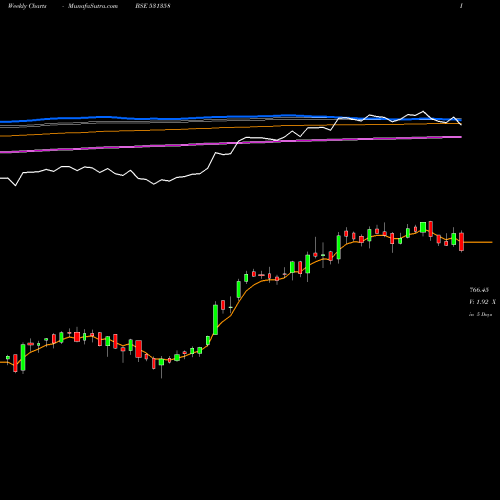Click the last red candlestick on the chart
Image resolution: width=500 pixels, height=500 pixels.
[461, 241]
